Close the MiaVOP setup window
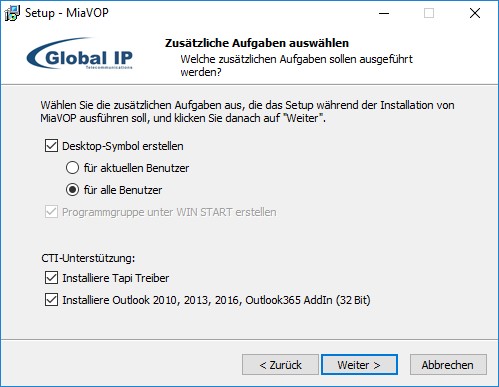Screen dimensions: 499x387 (x=475, y=13)
